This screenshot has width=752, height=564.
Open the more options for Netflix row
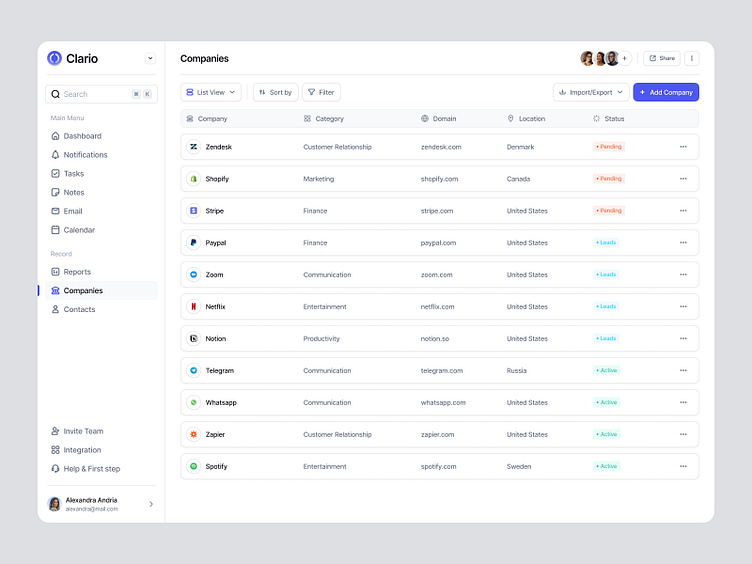(x=683, y=306)
